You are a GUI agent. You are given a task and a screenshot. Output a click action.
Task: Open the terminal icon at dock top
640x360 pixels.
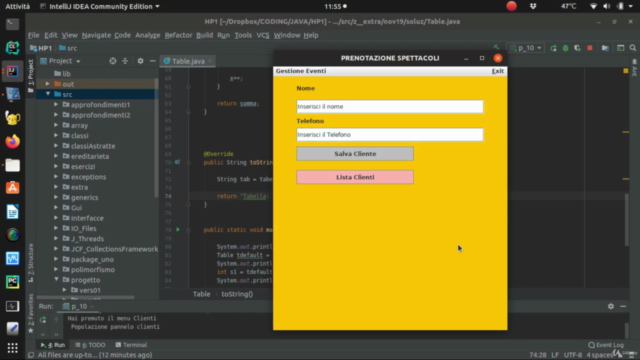click(x=12, y=24)
